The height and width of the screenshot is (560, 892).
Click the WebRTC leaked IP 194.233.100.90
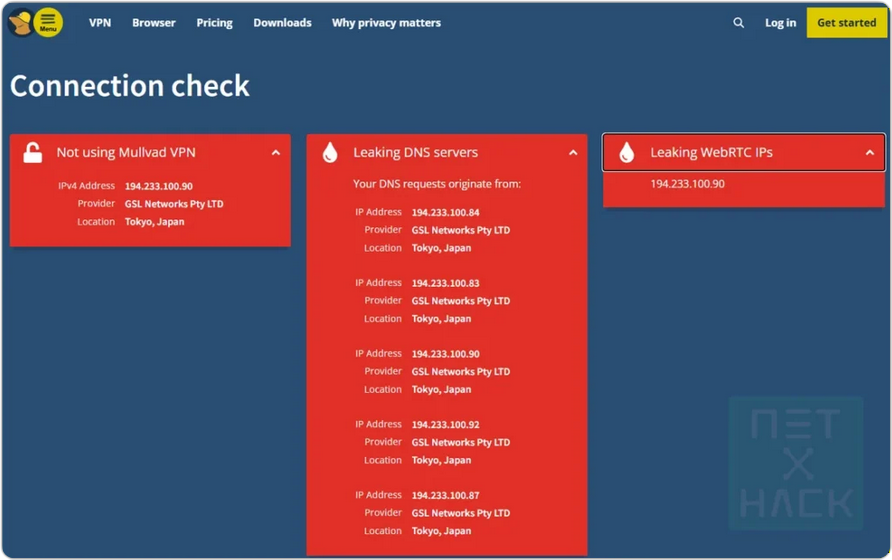point(687,184)
